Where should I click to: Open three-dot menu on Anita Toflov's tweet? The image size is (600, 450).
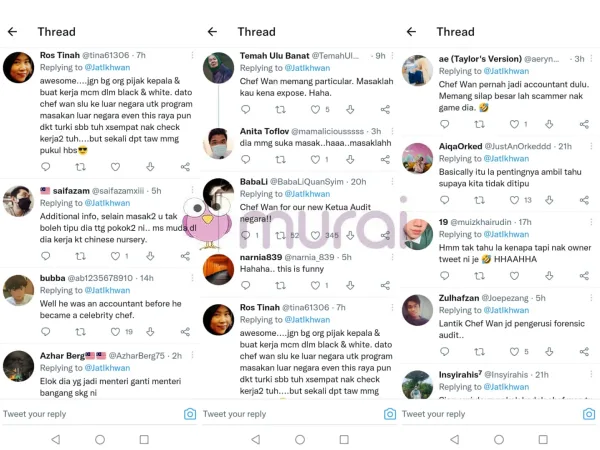392,131
